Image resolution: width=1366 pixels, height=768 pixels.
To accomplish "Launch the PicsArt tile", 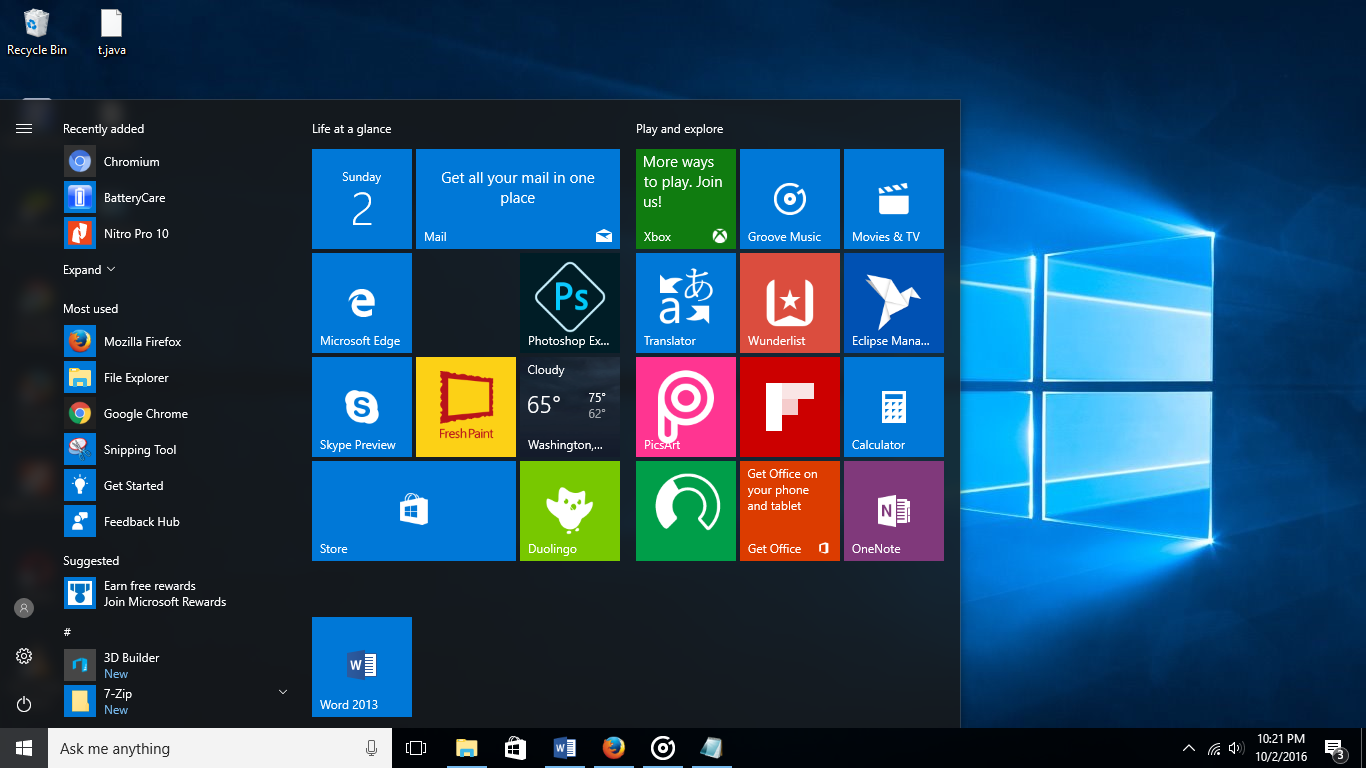I will click(686, 407).
